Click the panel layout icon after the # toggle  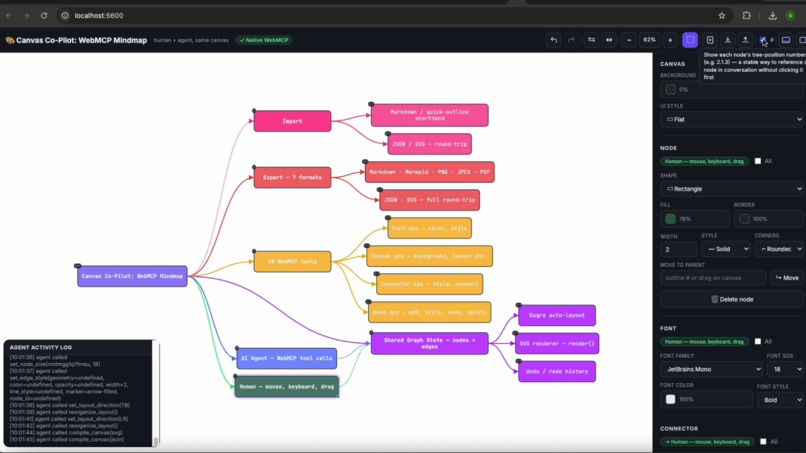tap(786, 40)
